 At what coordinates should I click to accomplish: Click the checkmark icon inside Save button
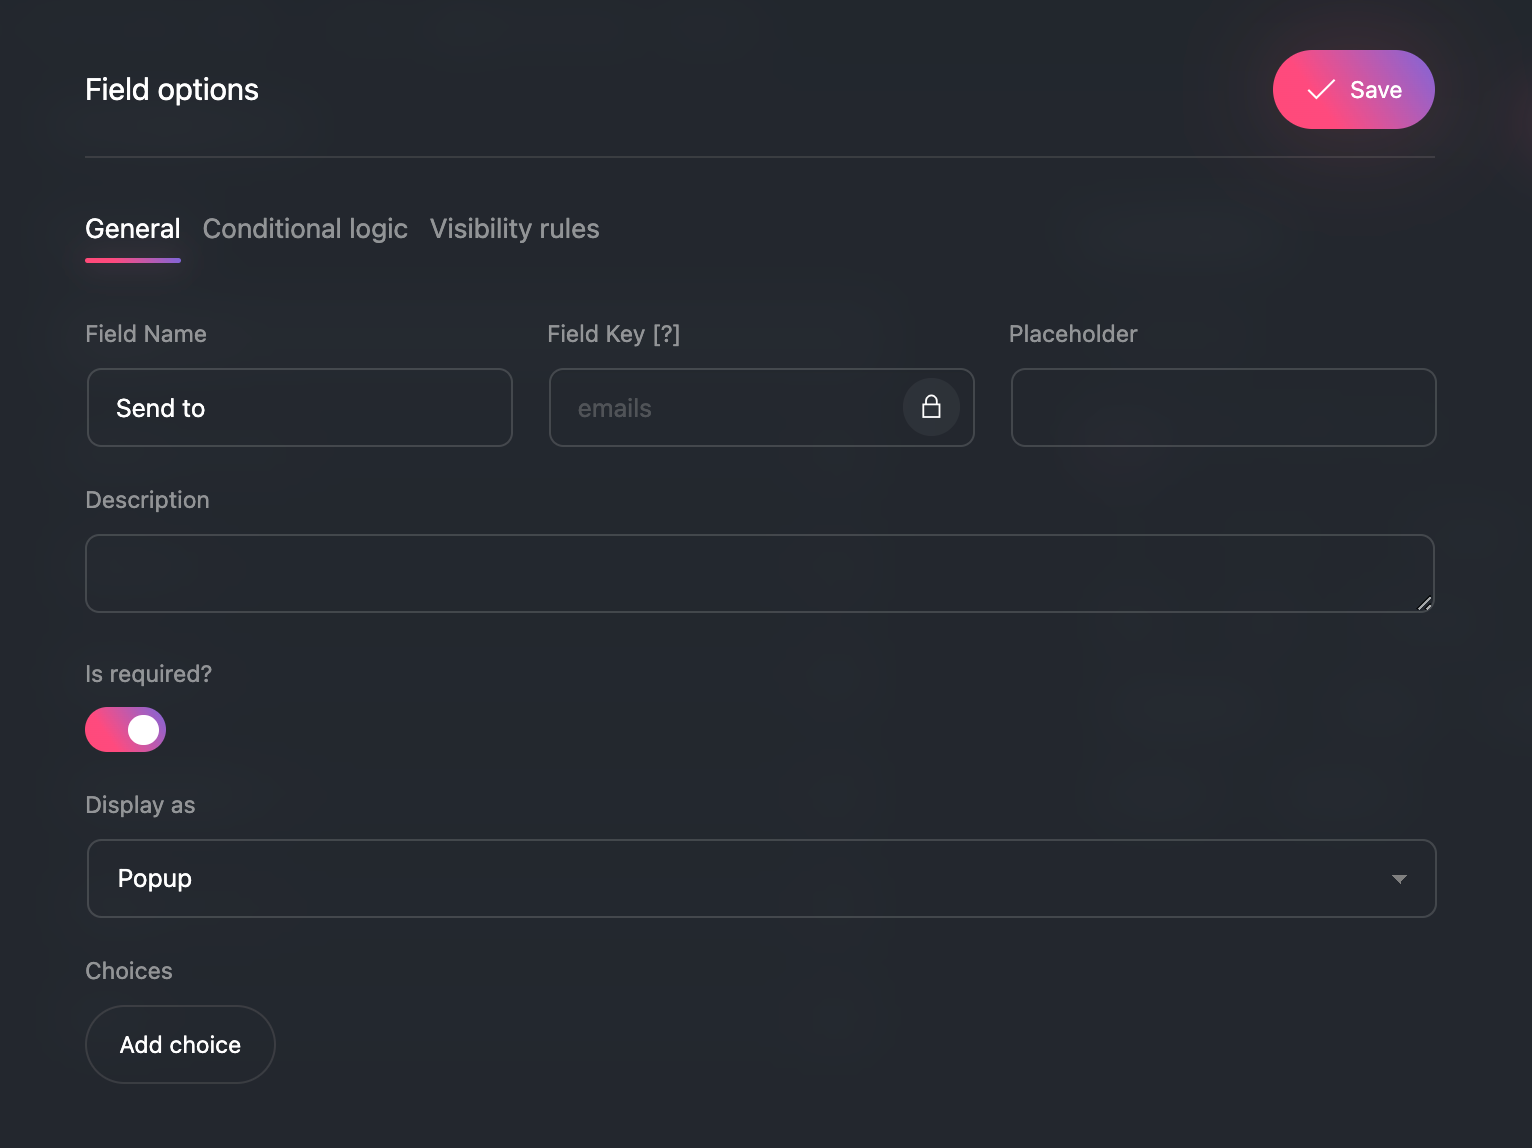pos(1320,89)
